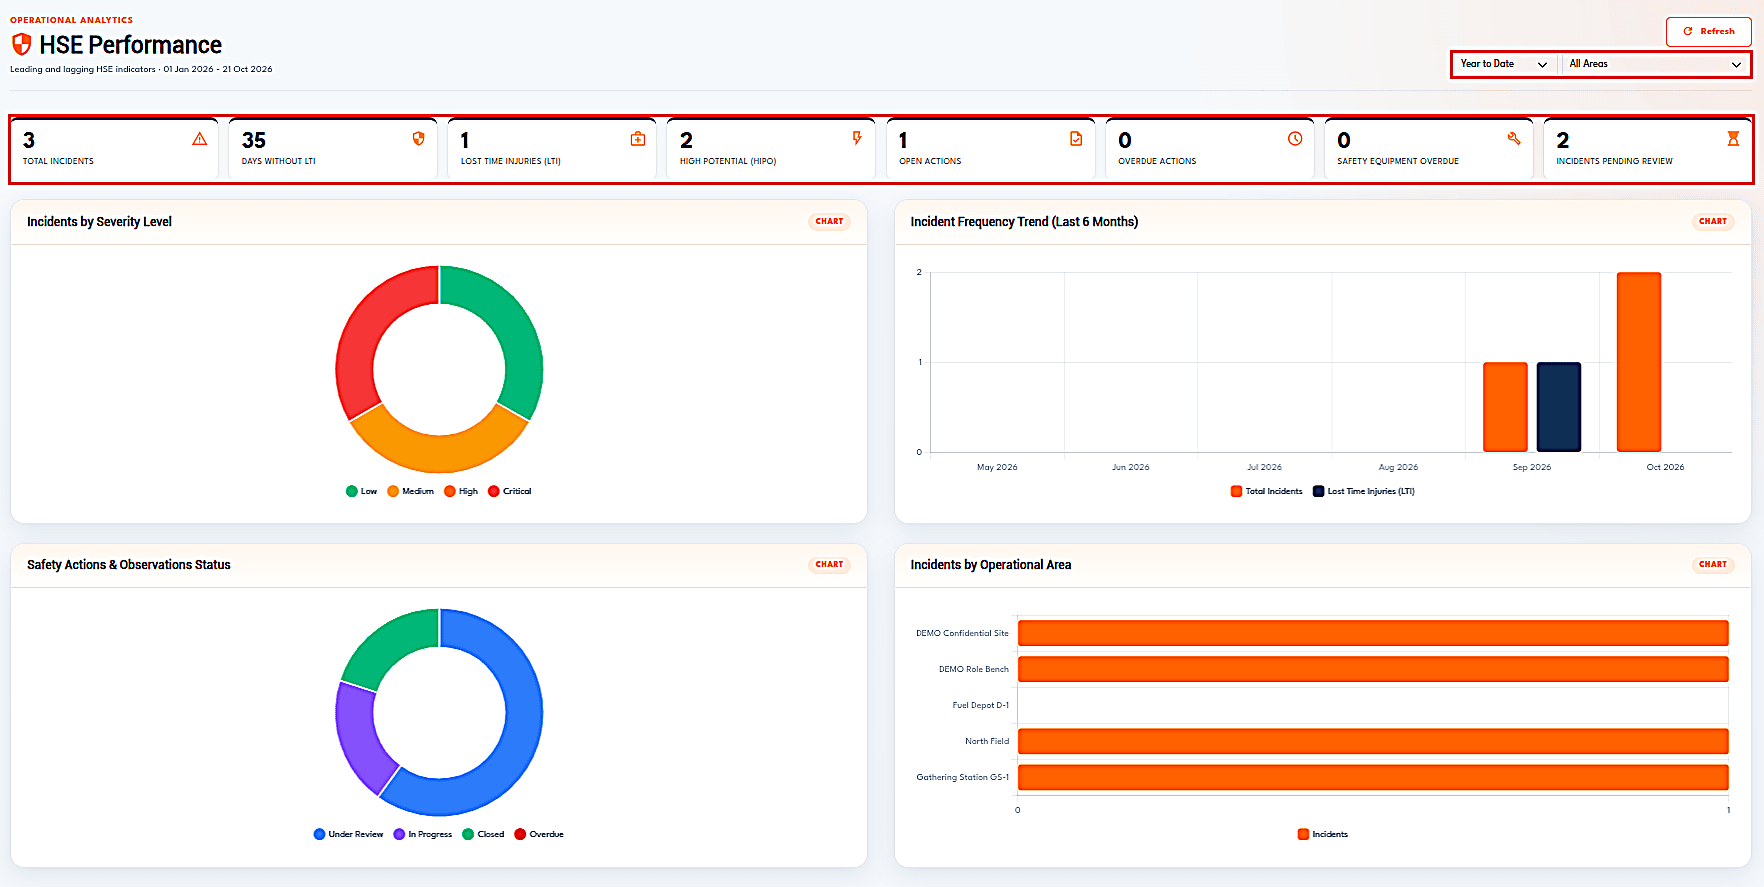
Task: Toggle the Critical severity legend item
Action: tap(509, 491)
